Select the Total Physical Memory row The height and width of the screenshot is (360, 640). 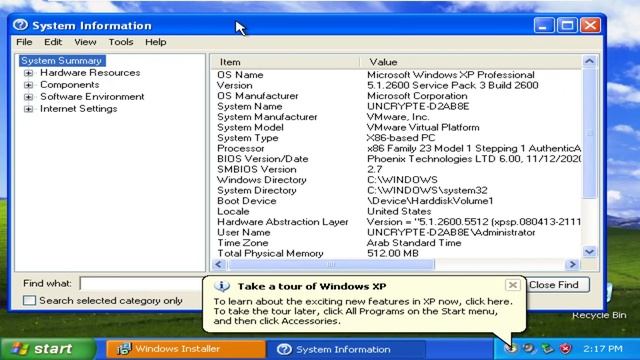(397, 253)
